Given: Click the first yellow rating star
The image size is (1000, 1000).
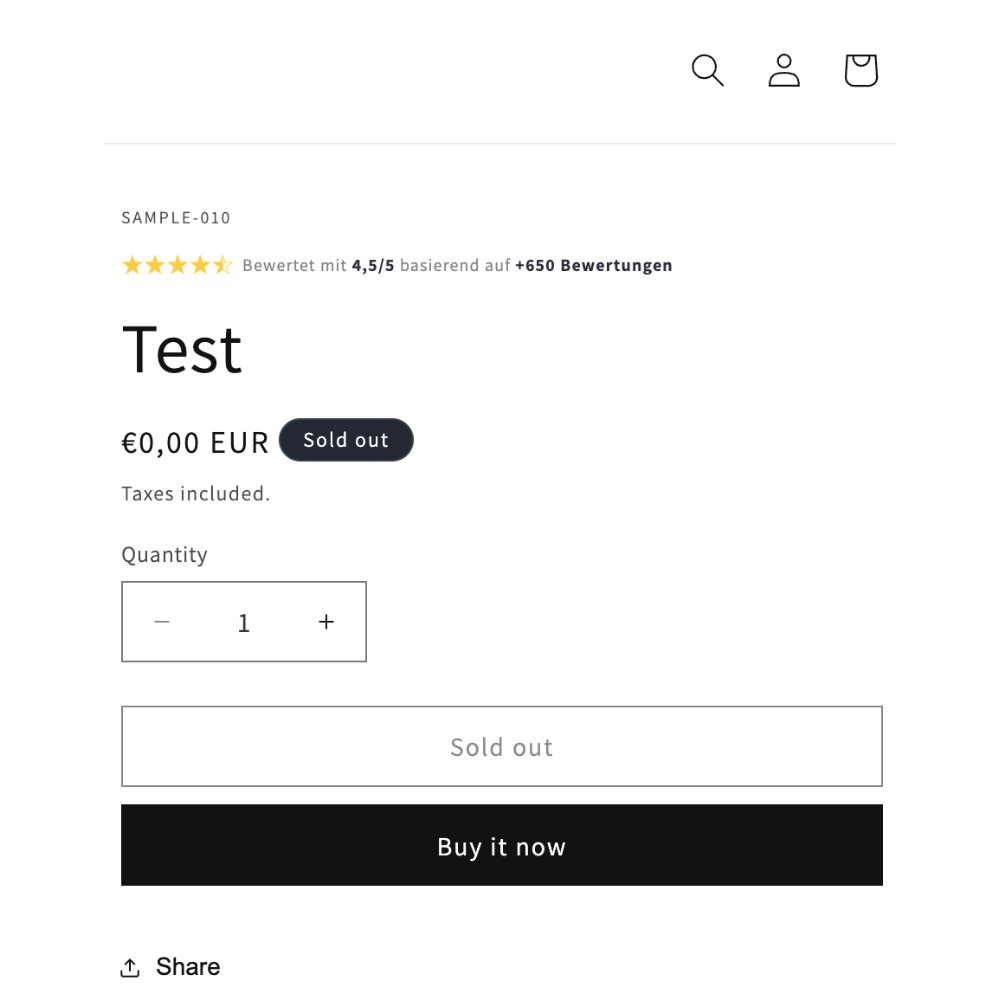Looking at the screenshot, I should (132, 265).
